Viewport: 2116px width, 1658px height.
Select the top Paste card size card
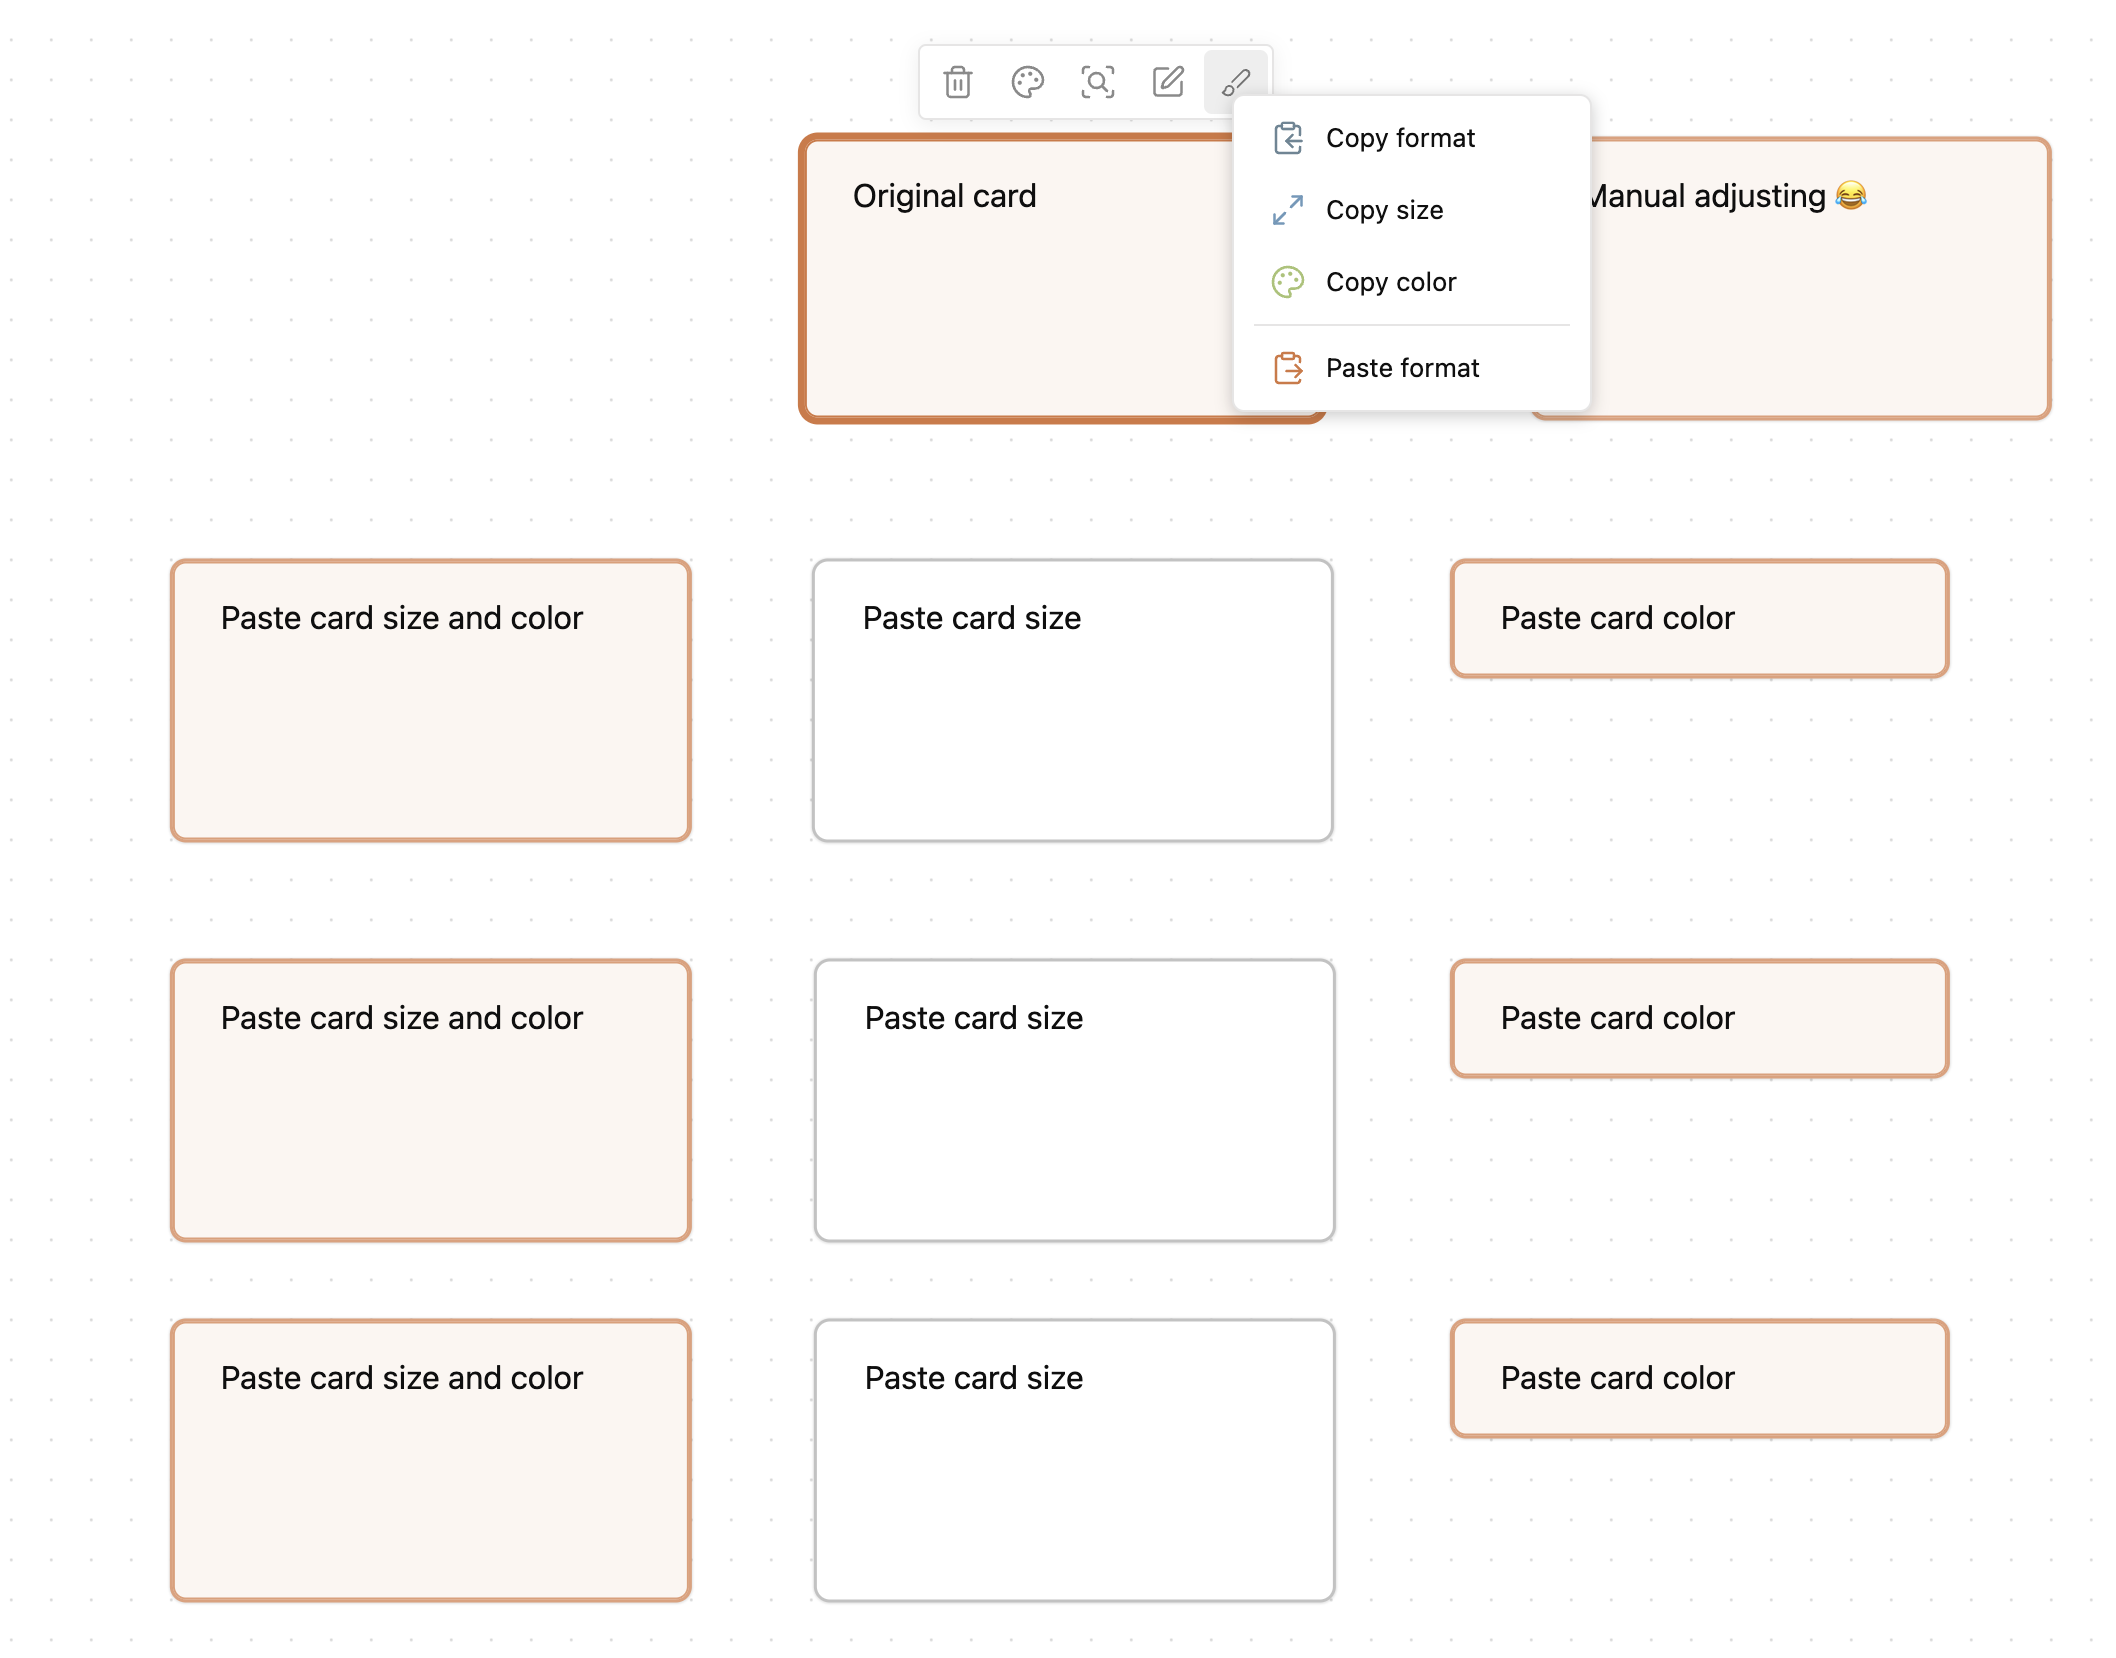coord(1072,700)
